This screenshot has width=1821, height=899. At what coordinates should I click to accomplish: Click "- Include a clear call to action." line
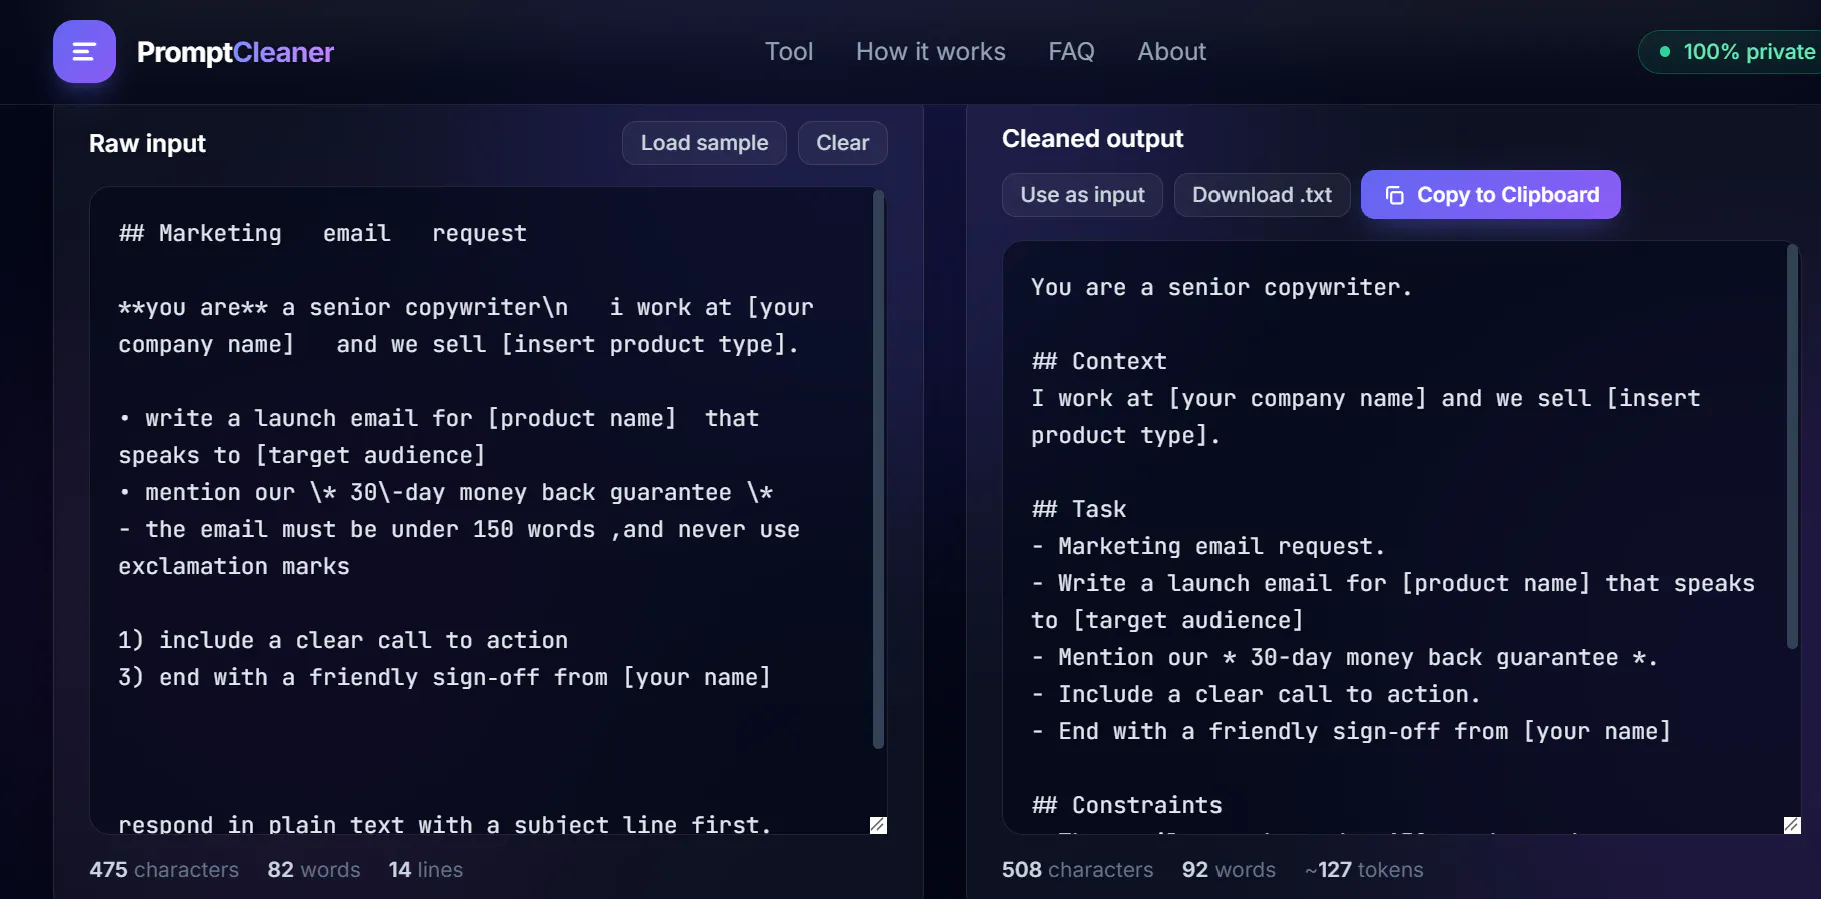point(1256,694)
